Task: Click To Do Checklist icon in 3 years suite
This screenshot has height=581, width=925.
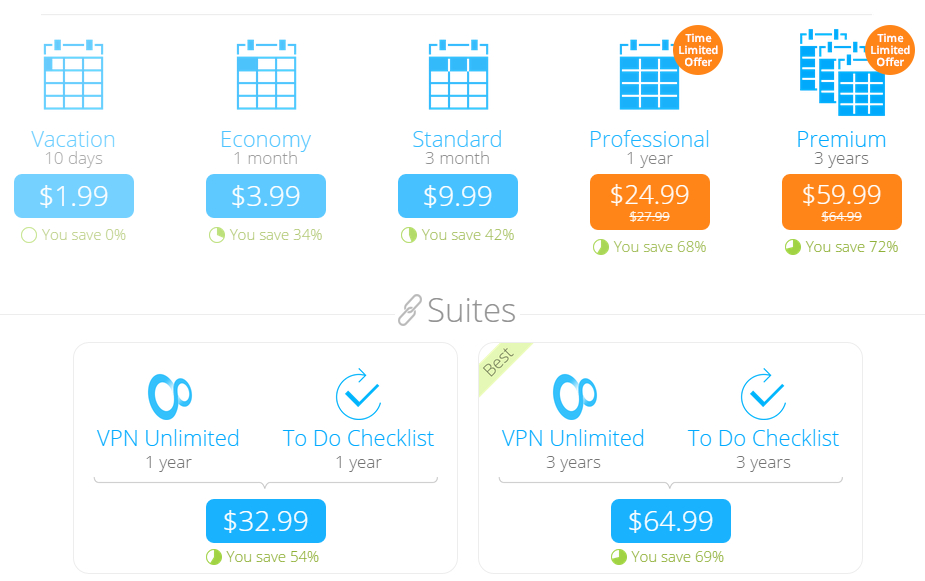Action: (763, 395)
